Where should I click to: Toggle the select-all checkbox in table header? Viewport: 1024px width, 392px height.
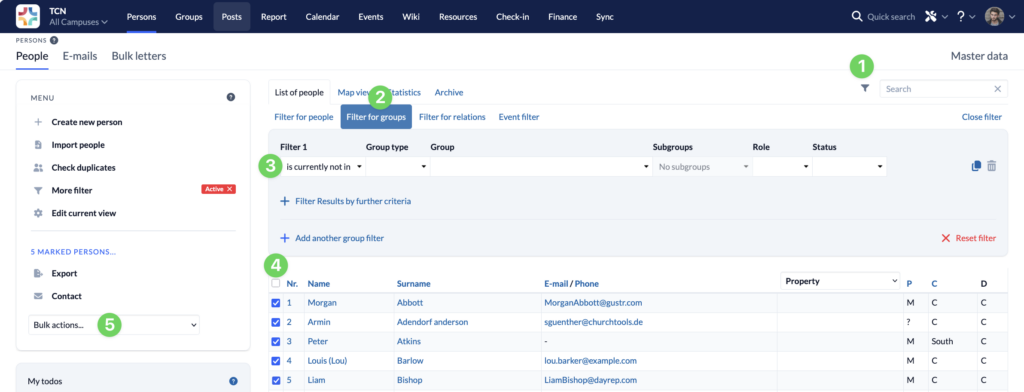coord(276,284)
